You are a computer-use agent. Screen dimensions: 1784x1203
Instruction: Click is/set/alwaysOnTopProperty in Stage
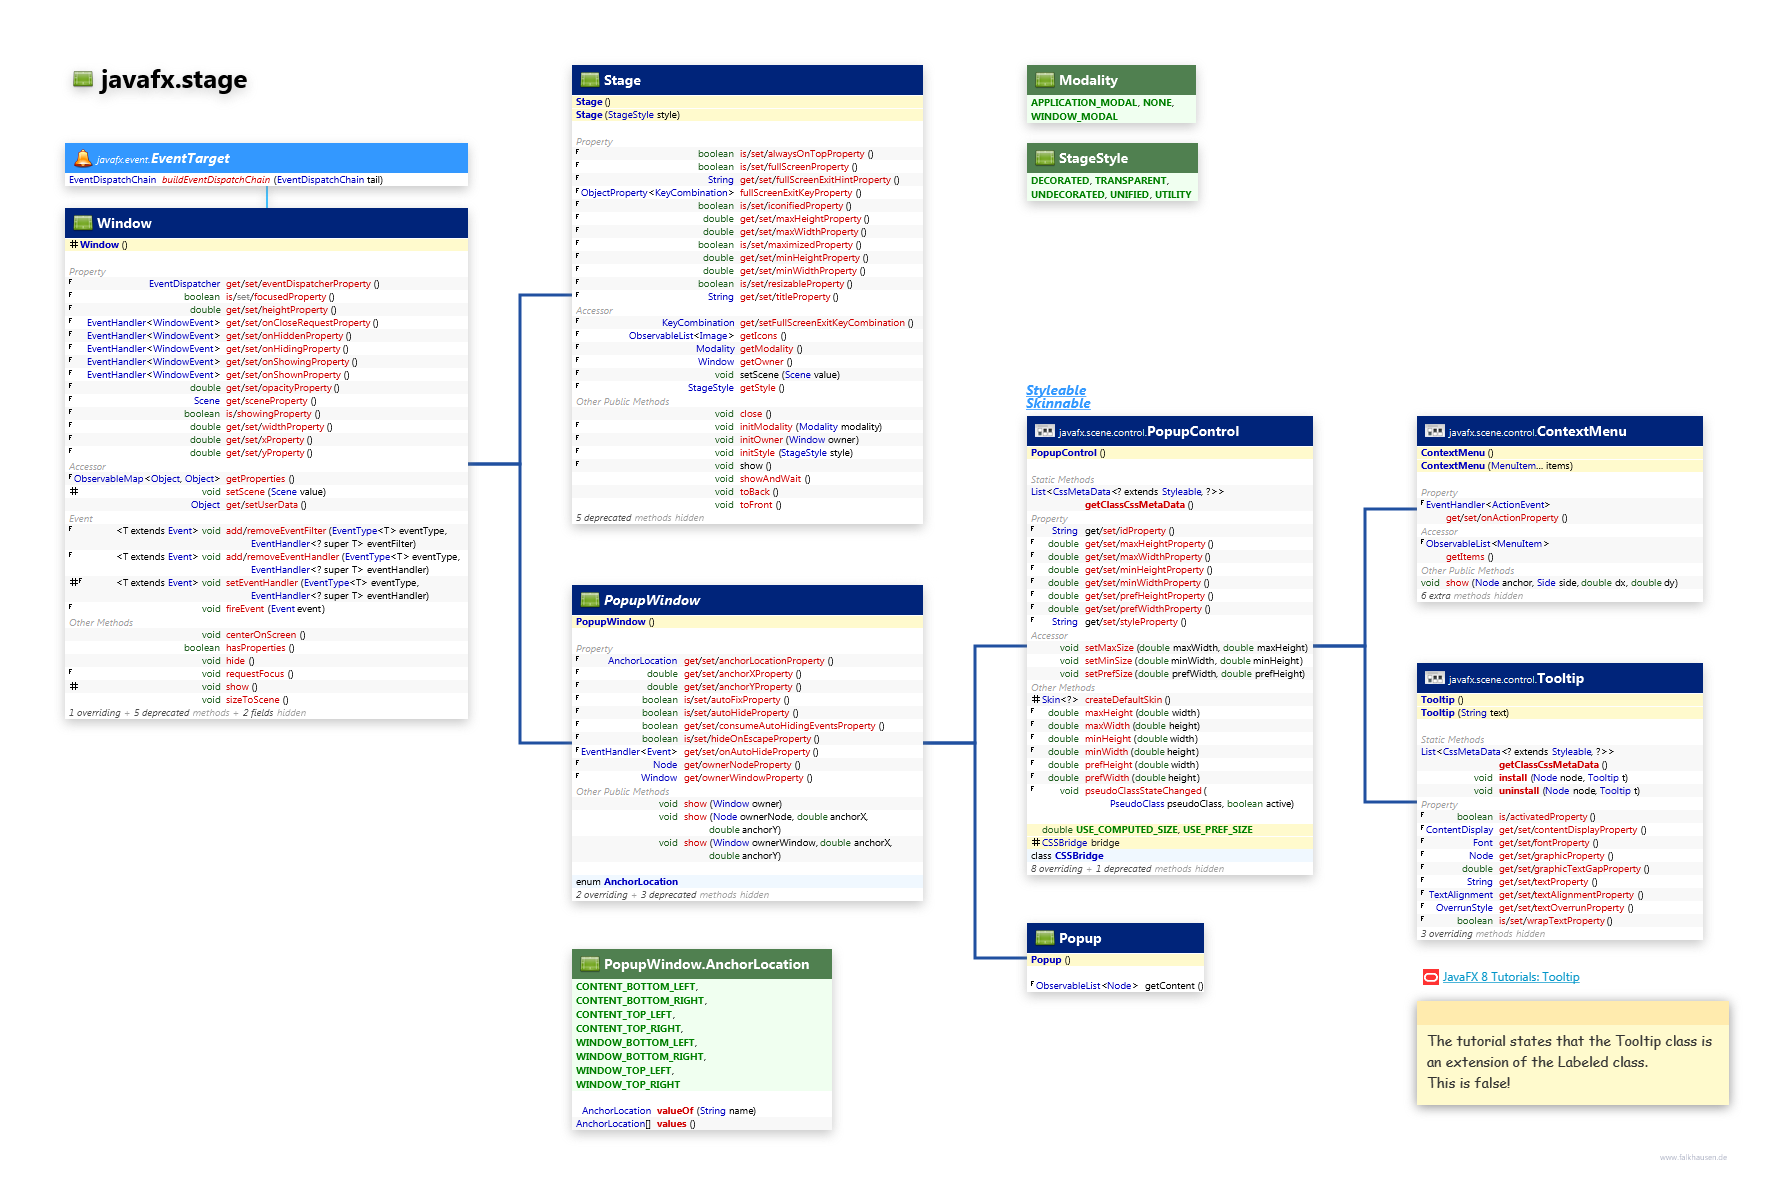802,154
